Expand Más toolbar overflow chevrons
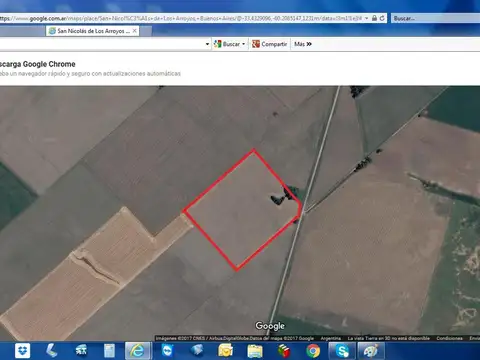480x360 pixels. (309, 44)
